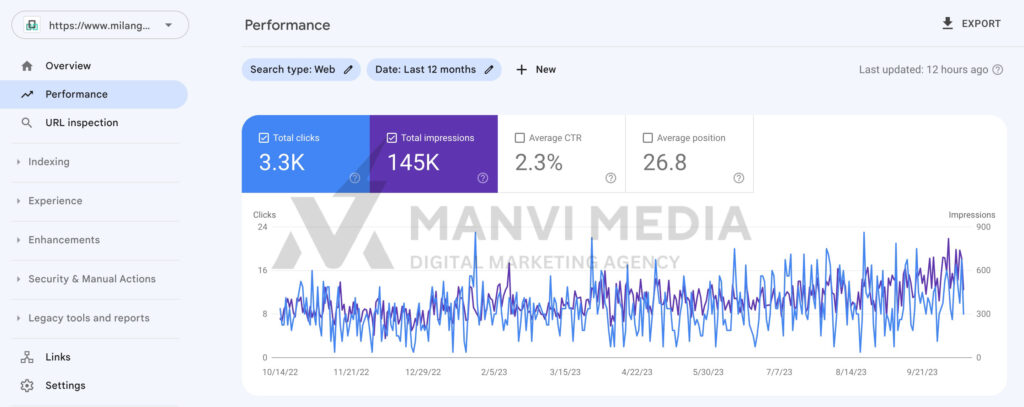Image resolution: width=1024 pixels, height=407 pixels.
Task: Edit the Search type: Web filter
Action: [x=301, y=69]
